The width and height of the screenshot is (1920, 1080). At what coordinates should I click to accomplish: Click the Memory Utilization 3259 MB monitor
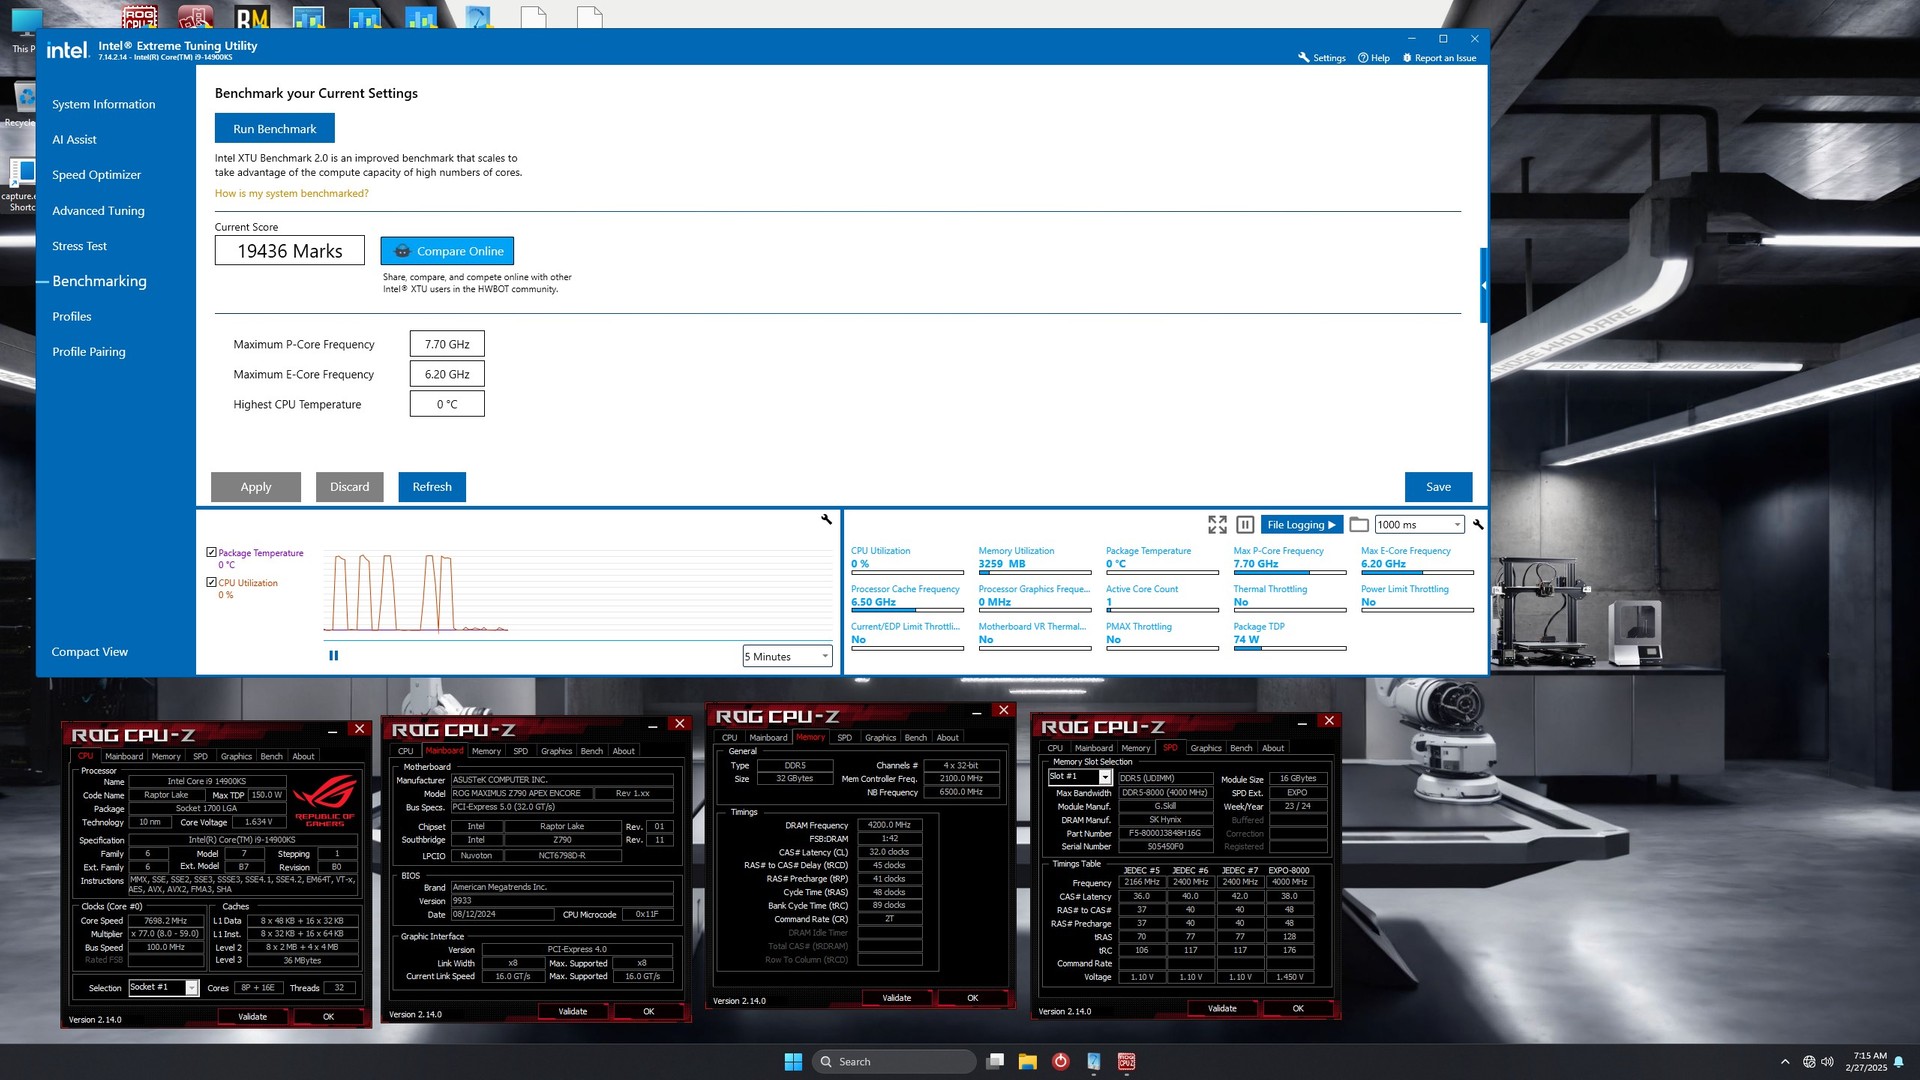(x=1035, y=559)
